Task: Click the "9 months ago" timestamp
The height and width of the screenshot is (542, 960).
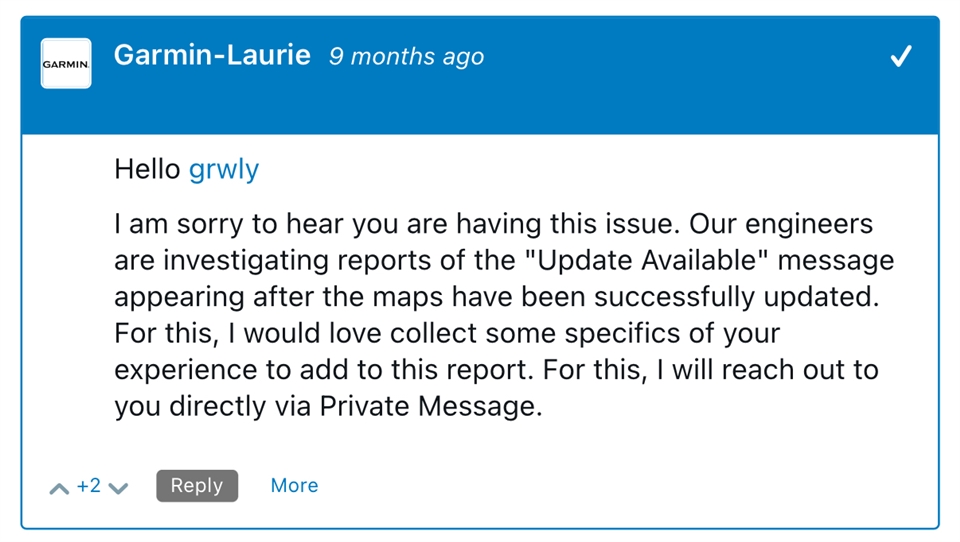Action: pyautogui.click(x=407, y=56)
